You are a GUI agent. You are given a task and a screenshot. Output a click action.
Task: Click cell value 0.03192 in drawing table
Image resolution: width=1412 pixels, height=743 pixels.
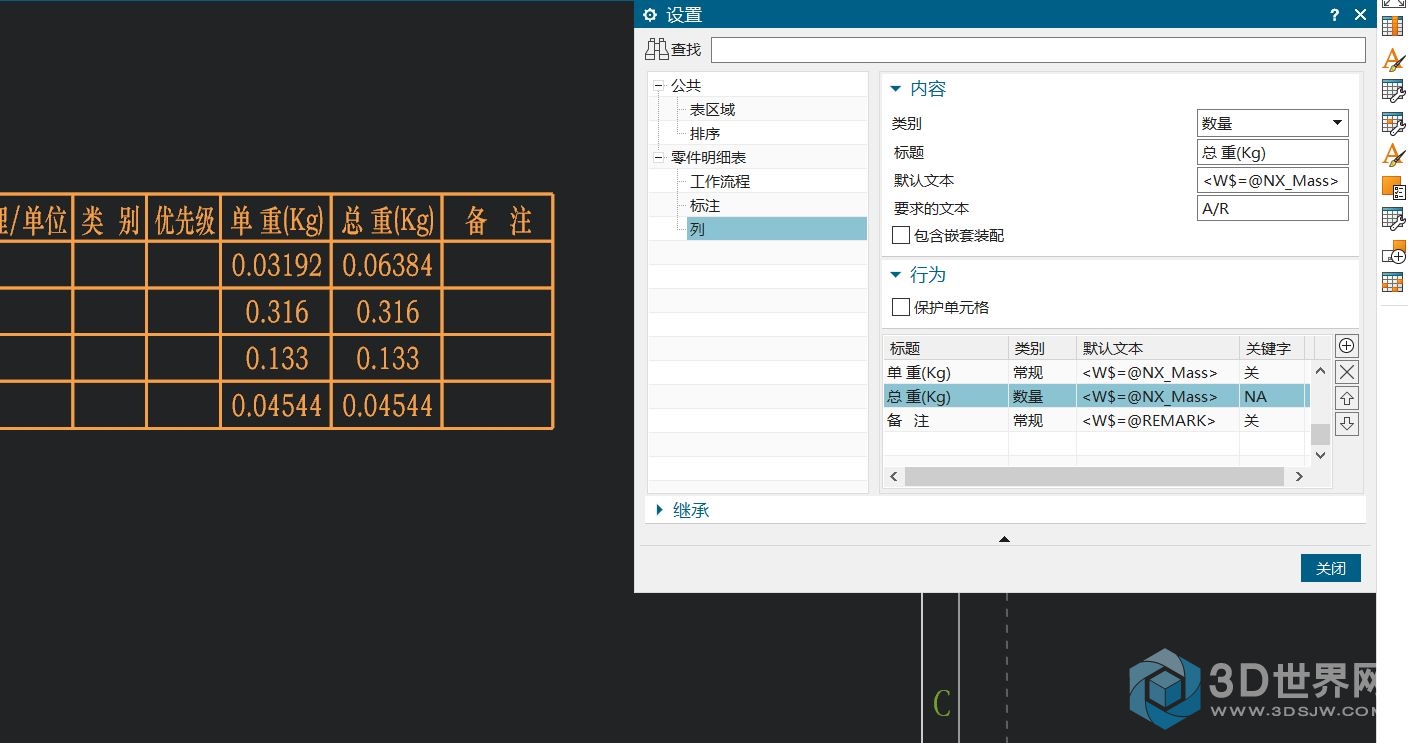pos(277,265)
